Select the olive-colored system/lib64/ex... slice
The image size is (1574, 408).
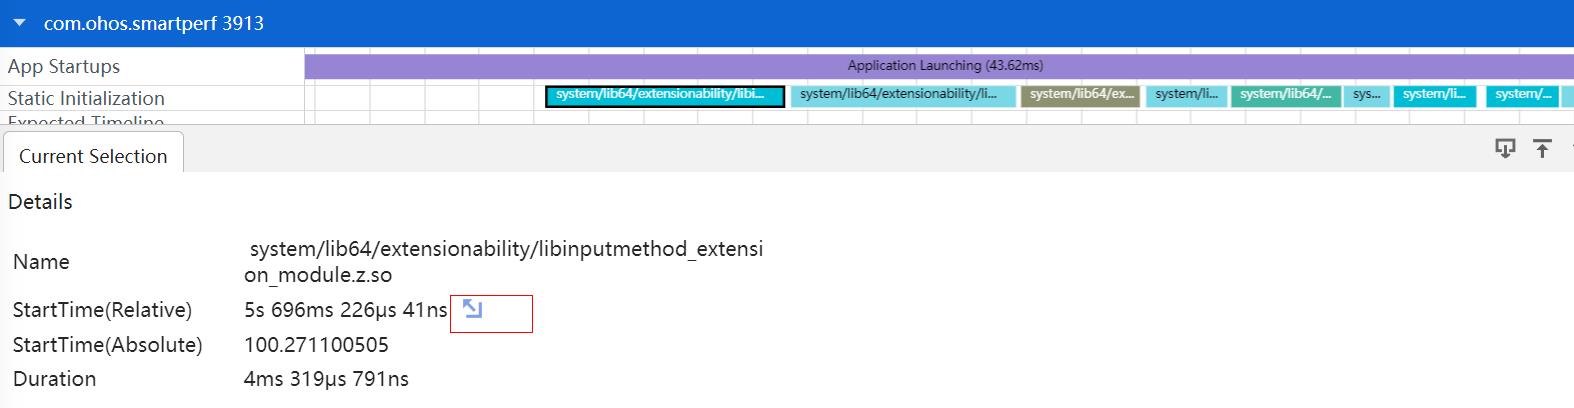1080,96
